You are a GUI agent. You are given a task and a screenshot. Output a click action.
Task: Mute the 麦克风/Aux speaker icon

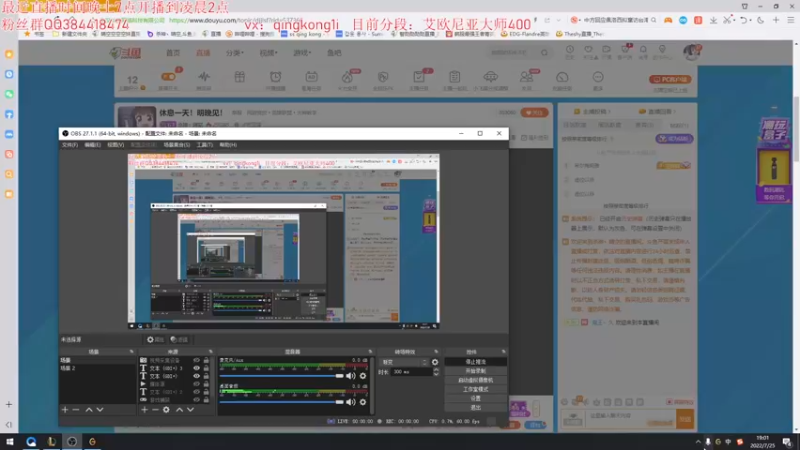coord(351,376)
